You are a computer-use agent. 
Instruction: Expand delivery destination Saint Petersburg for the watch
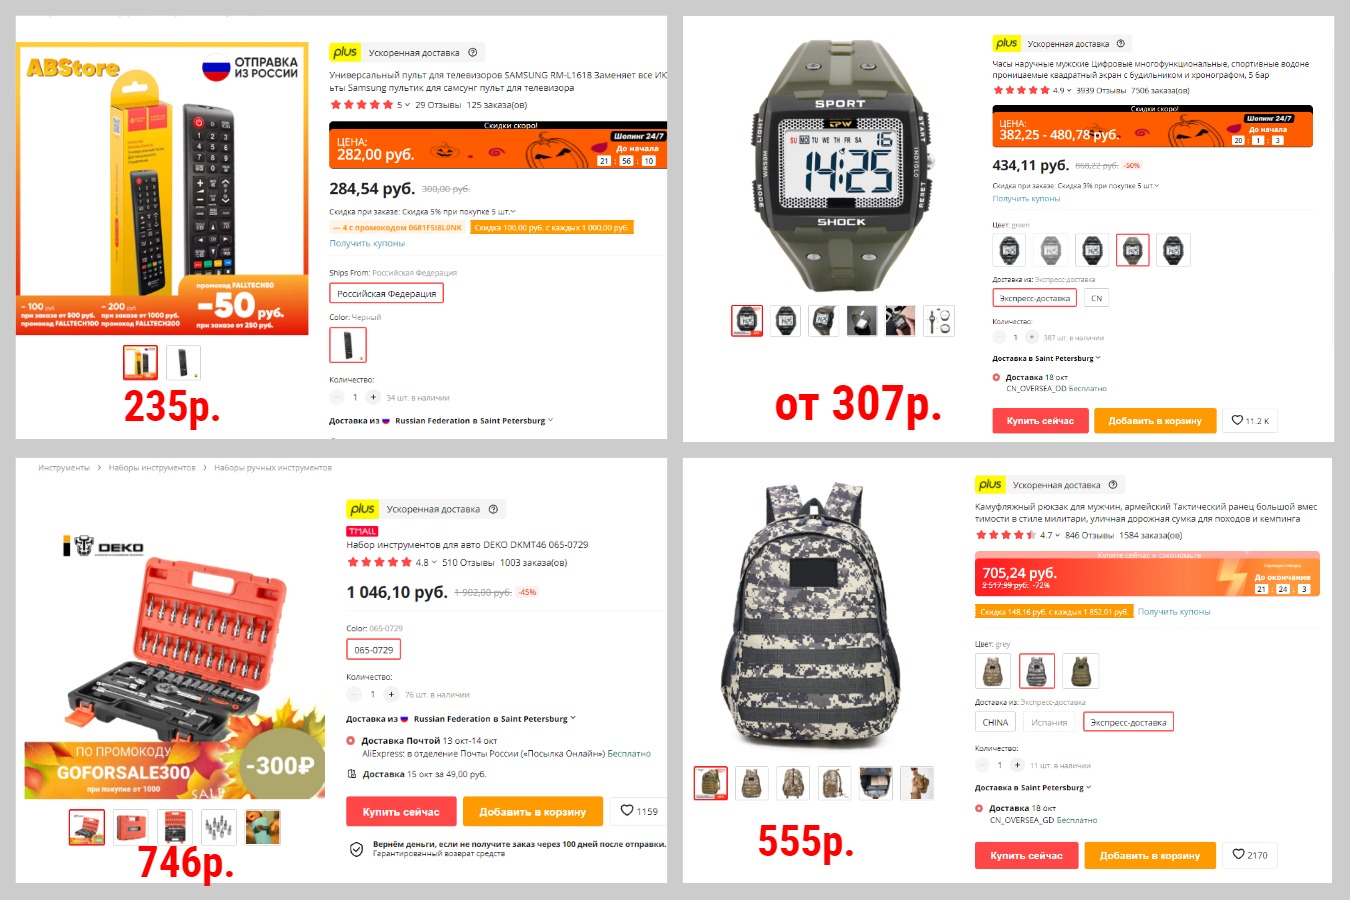tap(1047, 358)
